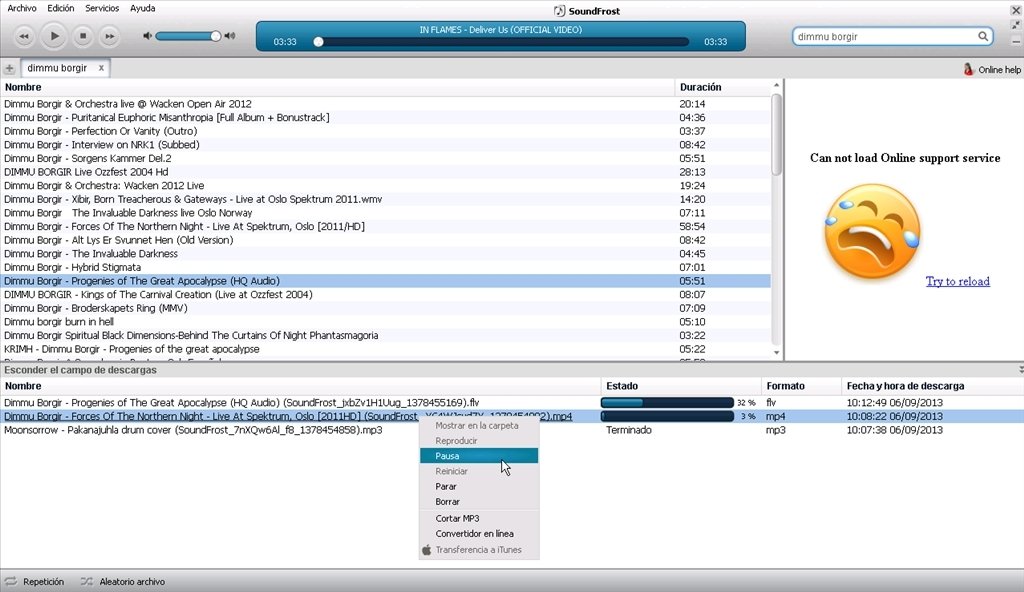Click the results list vertical scrollbar thumb
Screen dimensions: 1024x592
coord(776,135)
